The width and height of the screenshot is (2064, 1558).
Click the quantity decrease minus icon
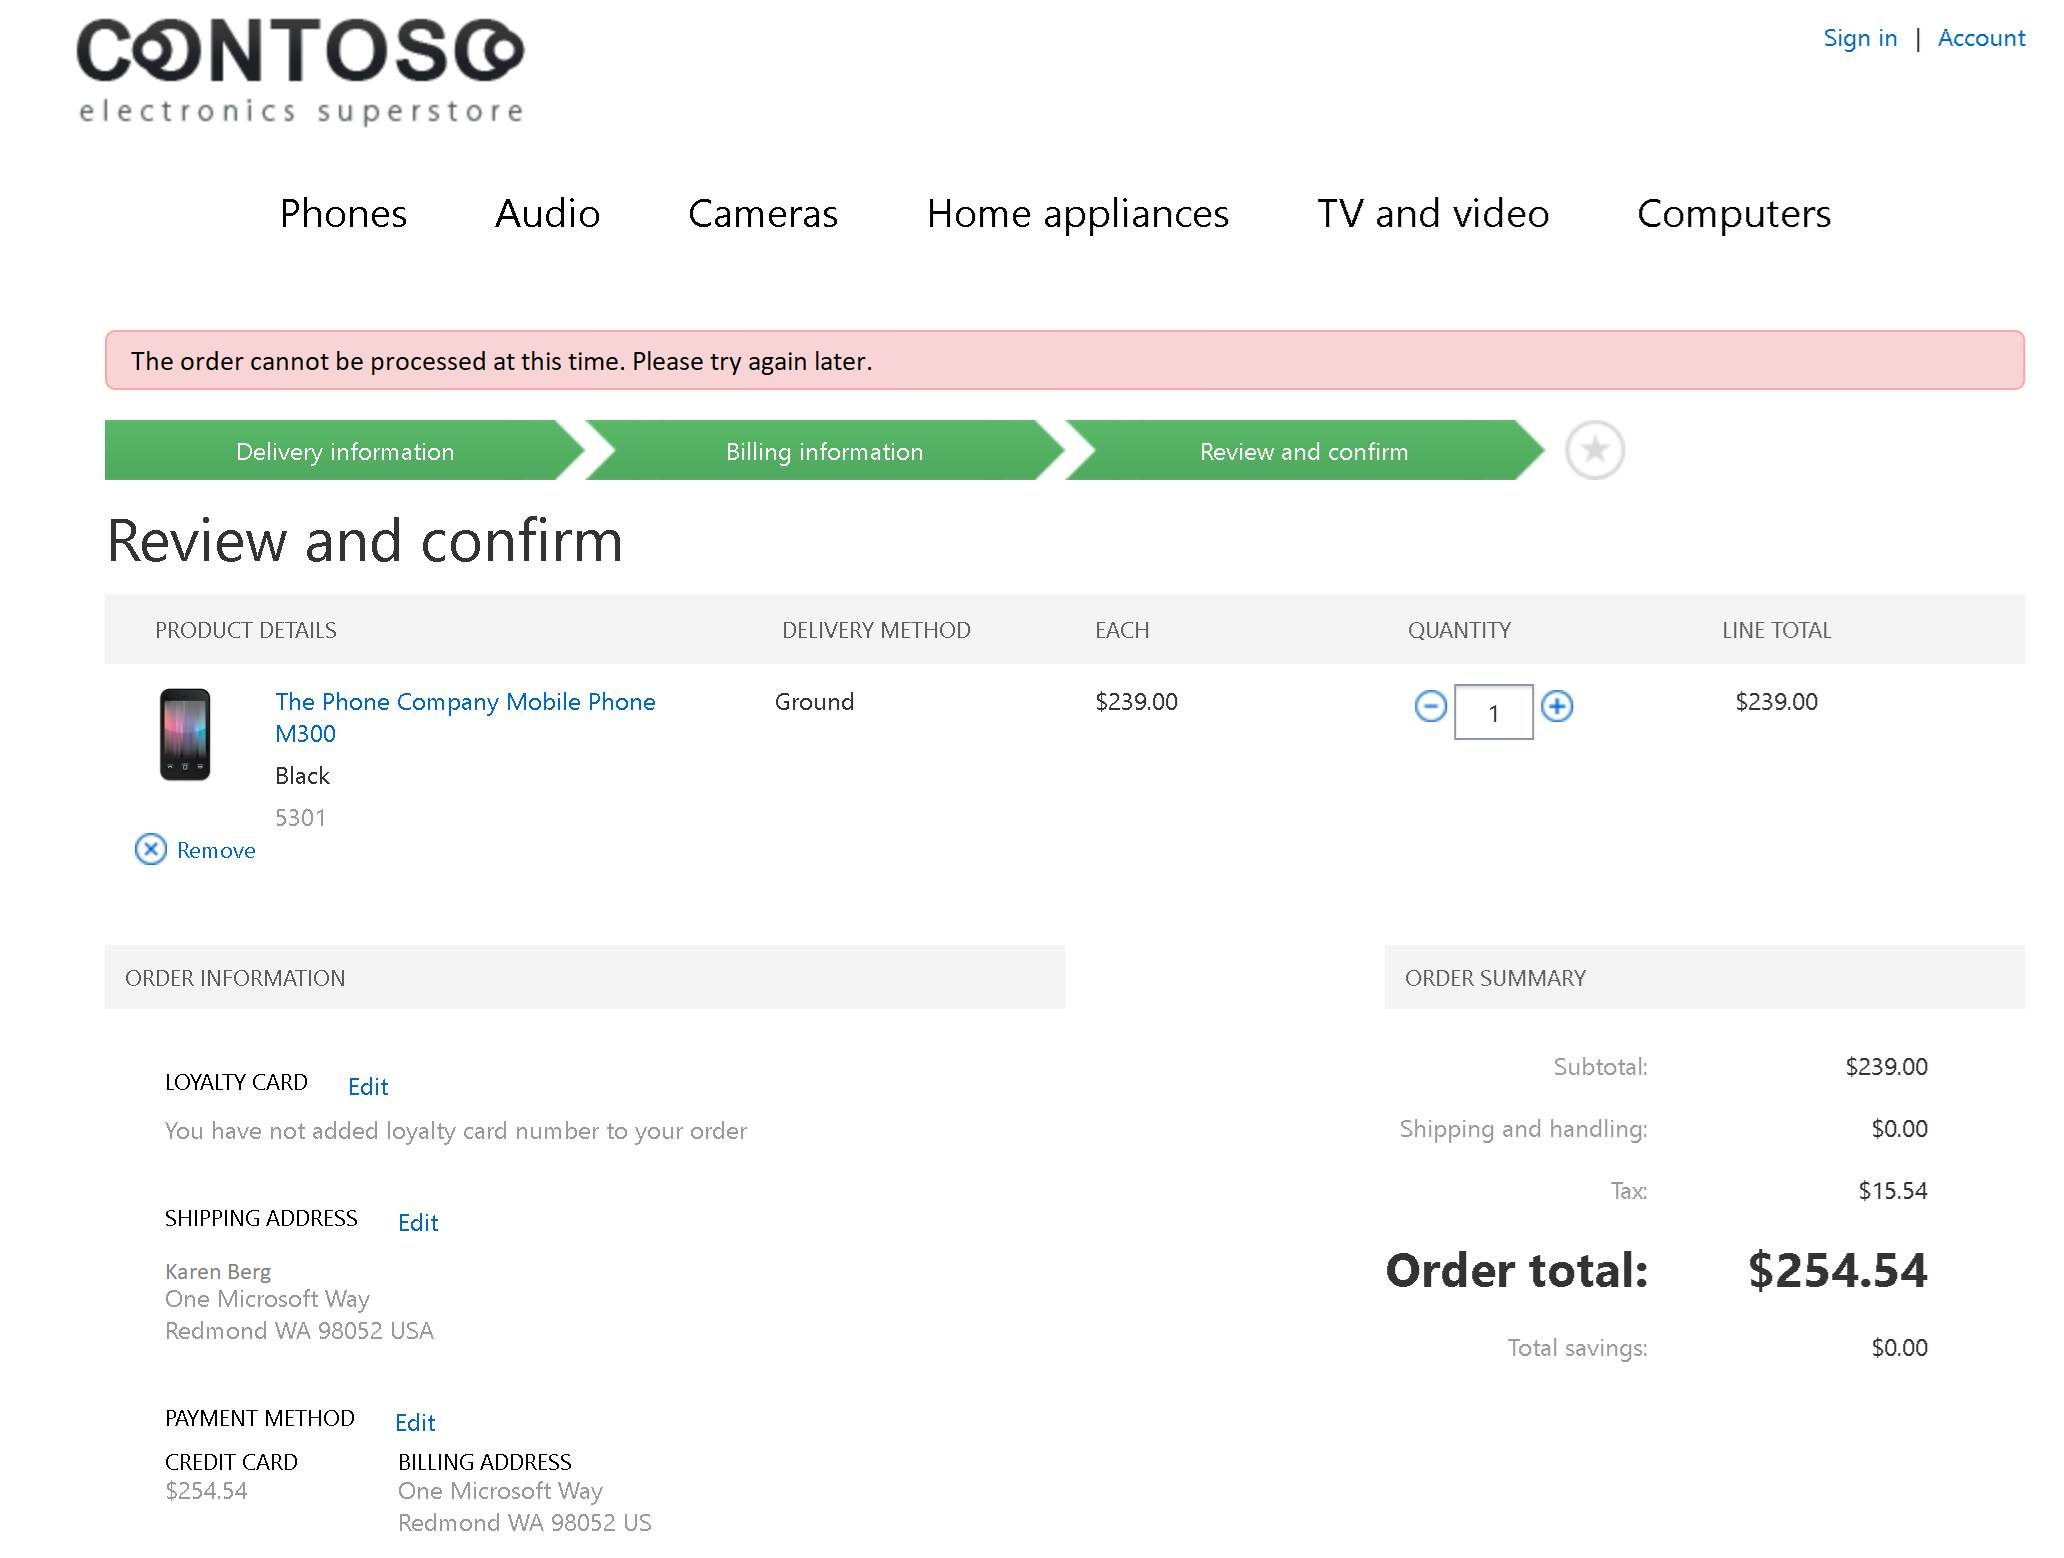[x=1429, y=707]
